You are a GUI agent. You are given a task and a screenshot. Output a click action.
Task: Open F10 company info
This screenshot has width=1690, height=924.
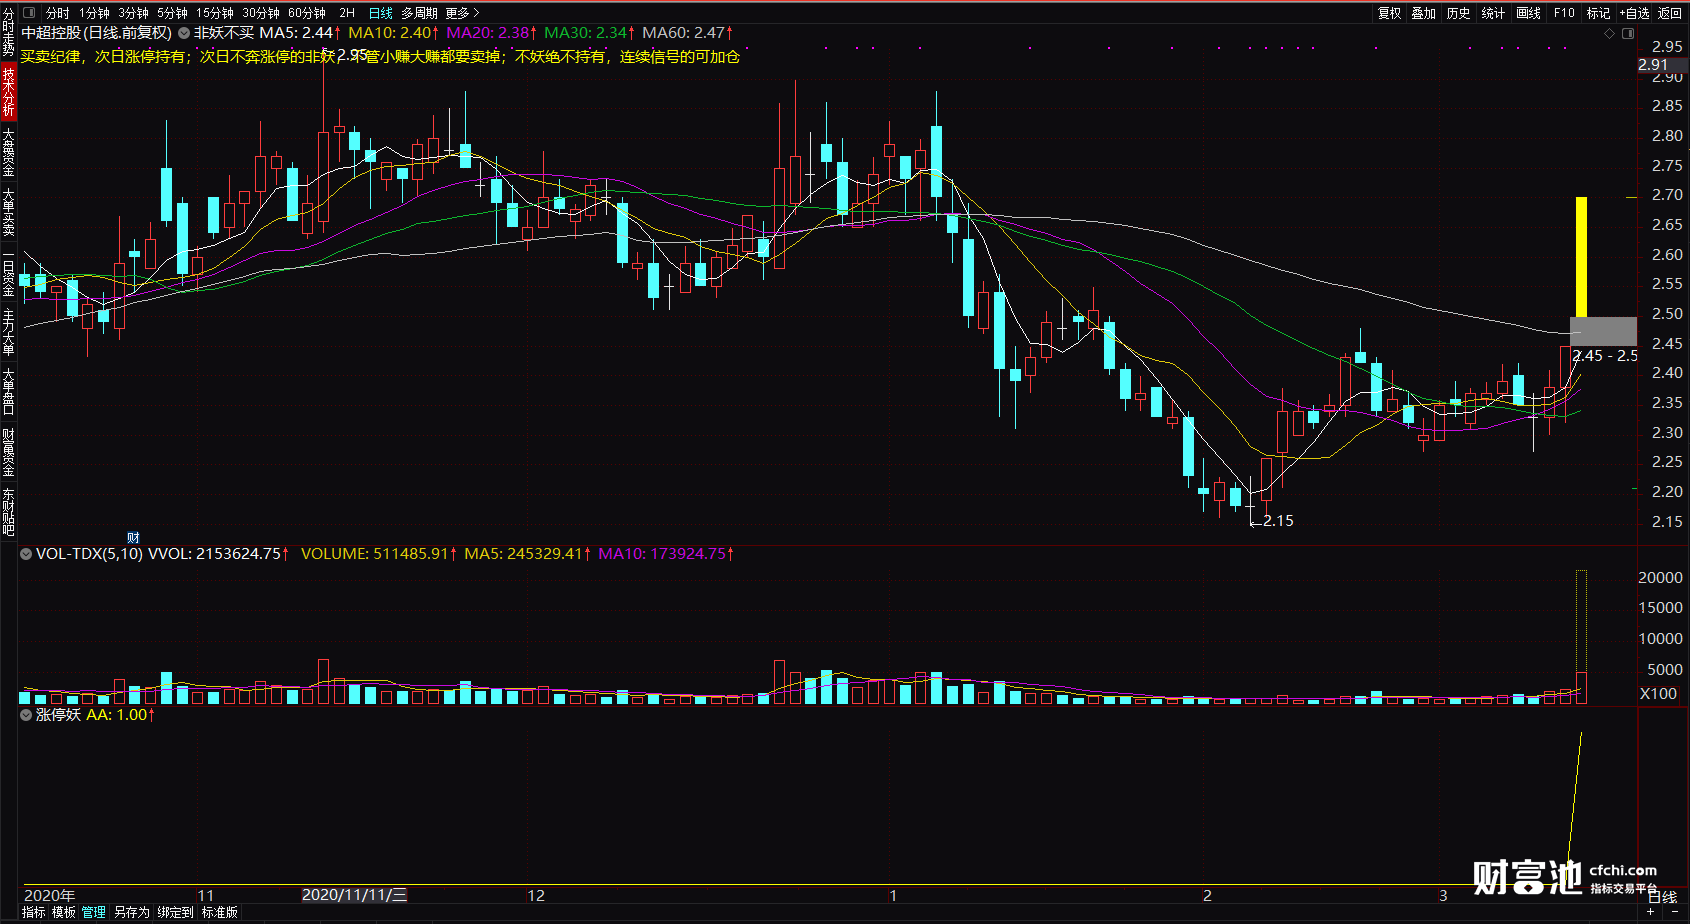(x=1565, y=13)
